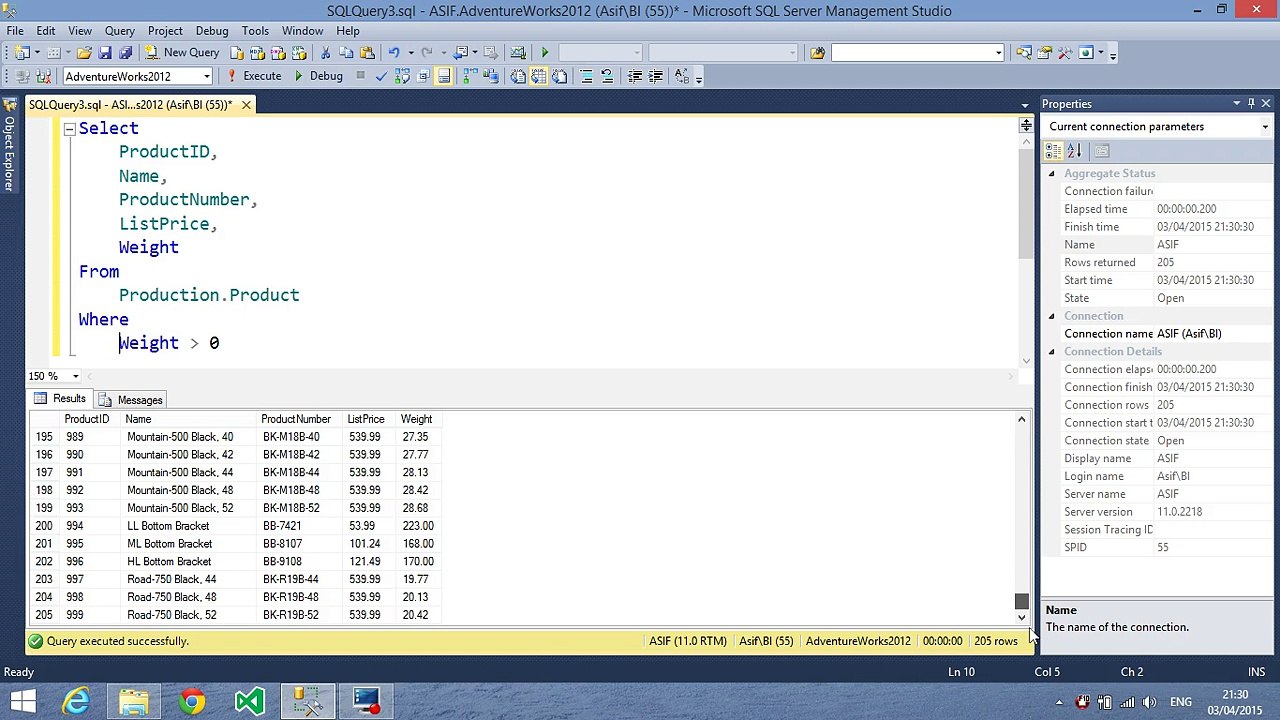
Task: Toggle Results to Grid icon
Action: [x=539, y=76]
